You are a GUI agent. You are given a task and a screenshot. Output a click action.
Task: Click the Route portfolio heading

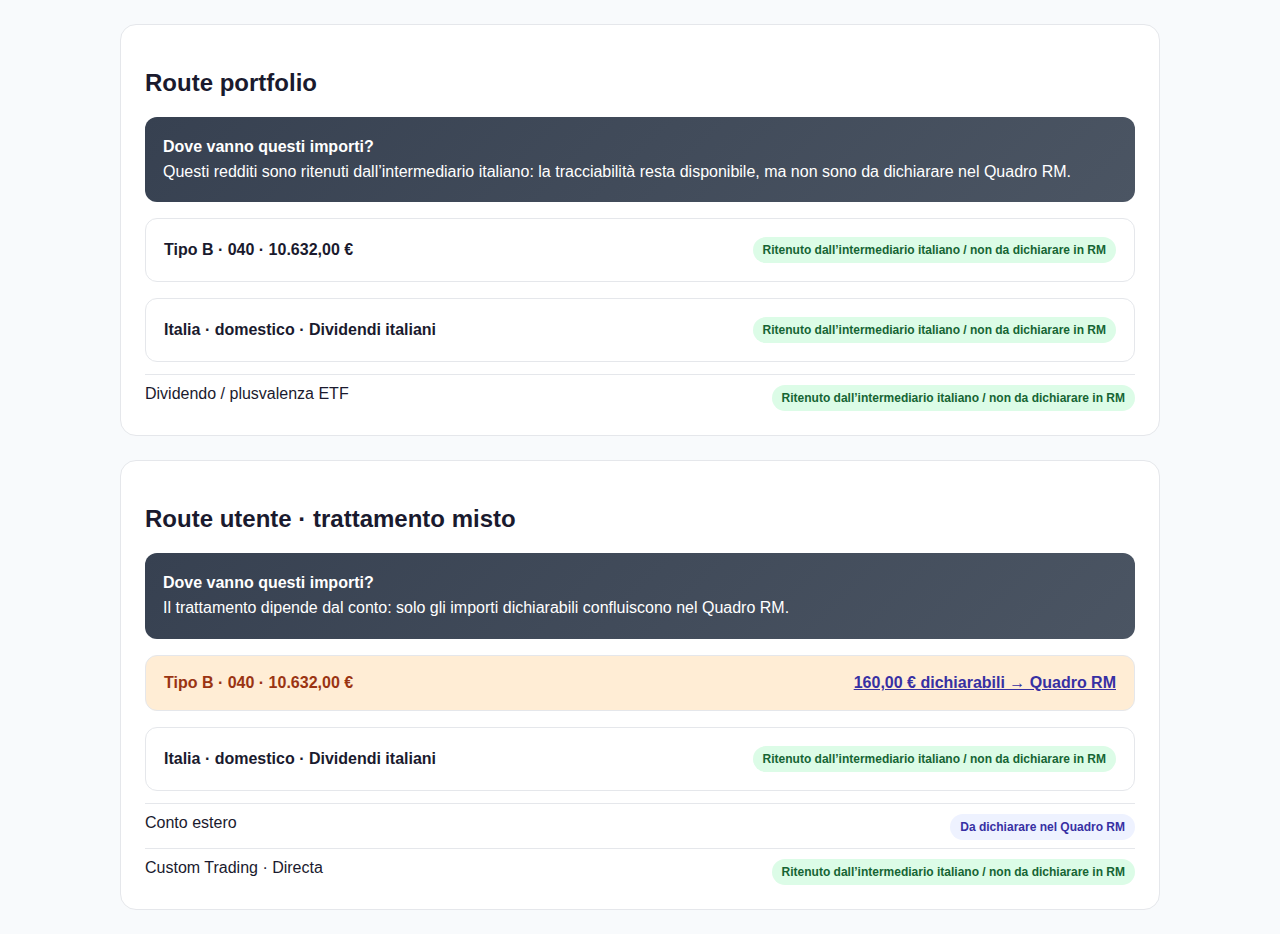pyautogui.click(x=231, y=83)
